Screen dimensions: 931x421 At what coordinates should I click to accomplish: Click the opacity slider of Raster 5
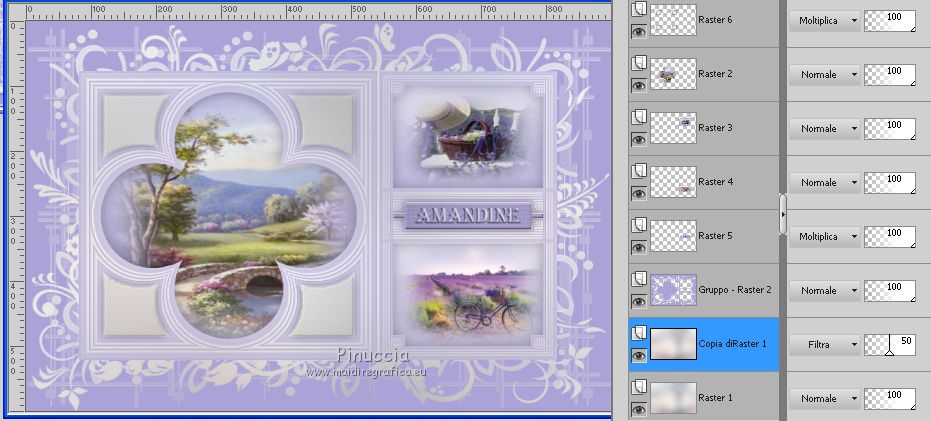(889, 237)
